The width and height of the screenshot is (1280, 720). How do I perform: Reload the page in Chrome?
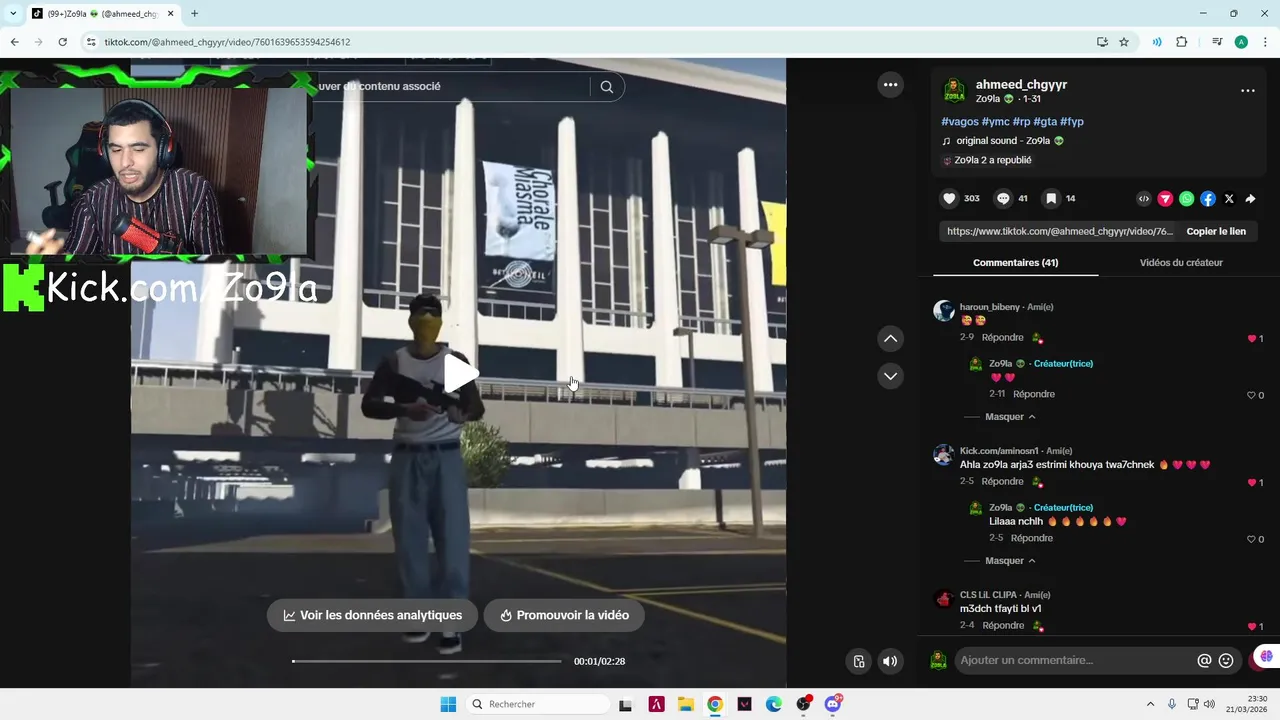[62, 42]
